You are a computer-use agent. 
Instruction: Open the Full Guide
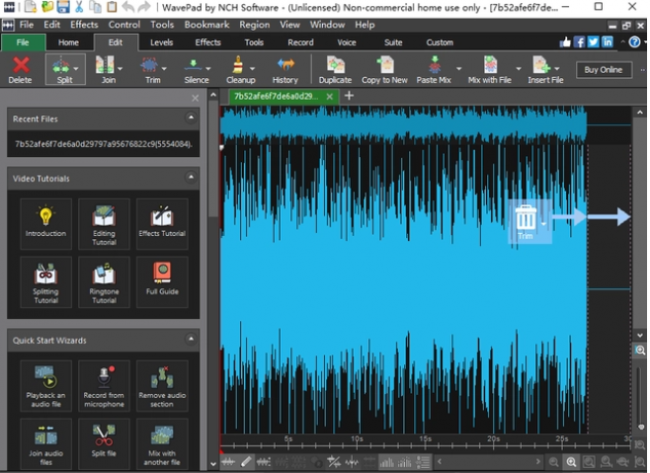162,282
